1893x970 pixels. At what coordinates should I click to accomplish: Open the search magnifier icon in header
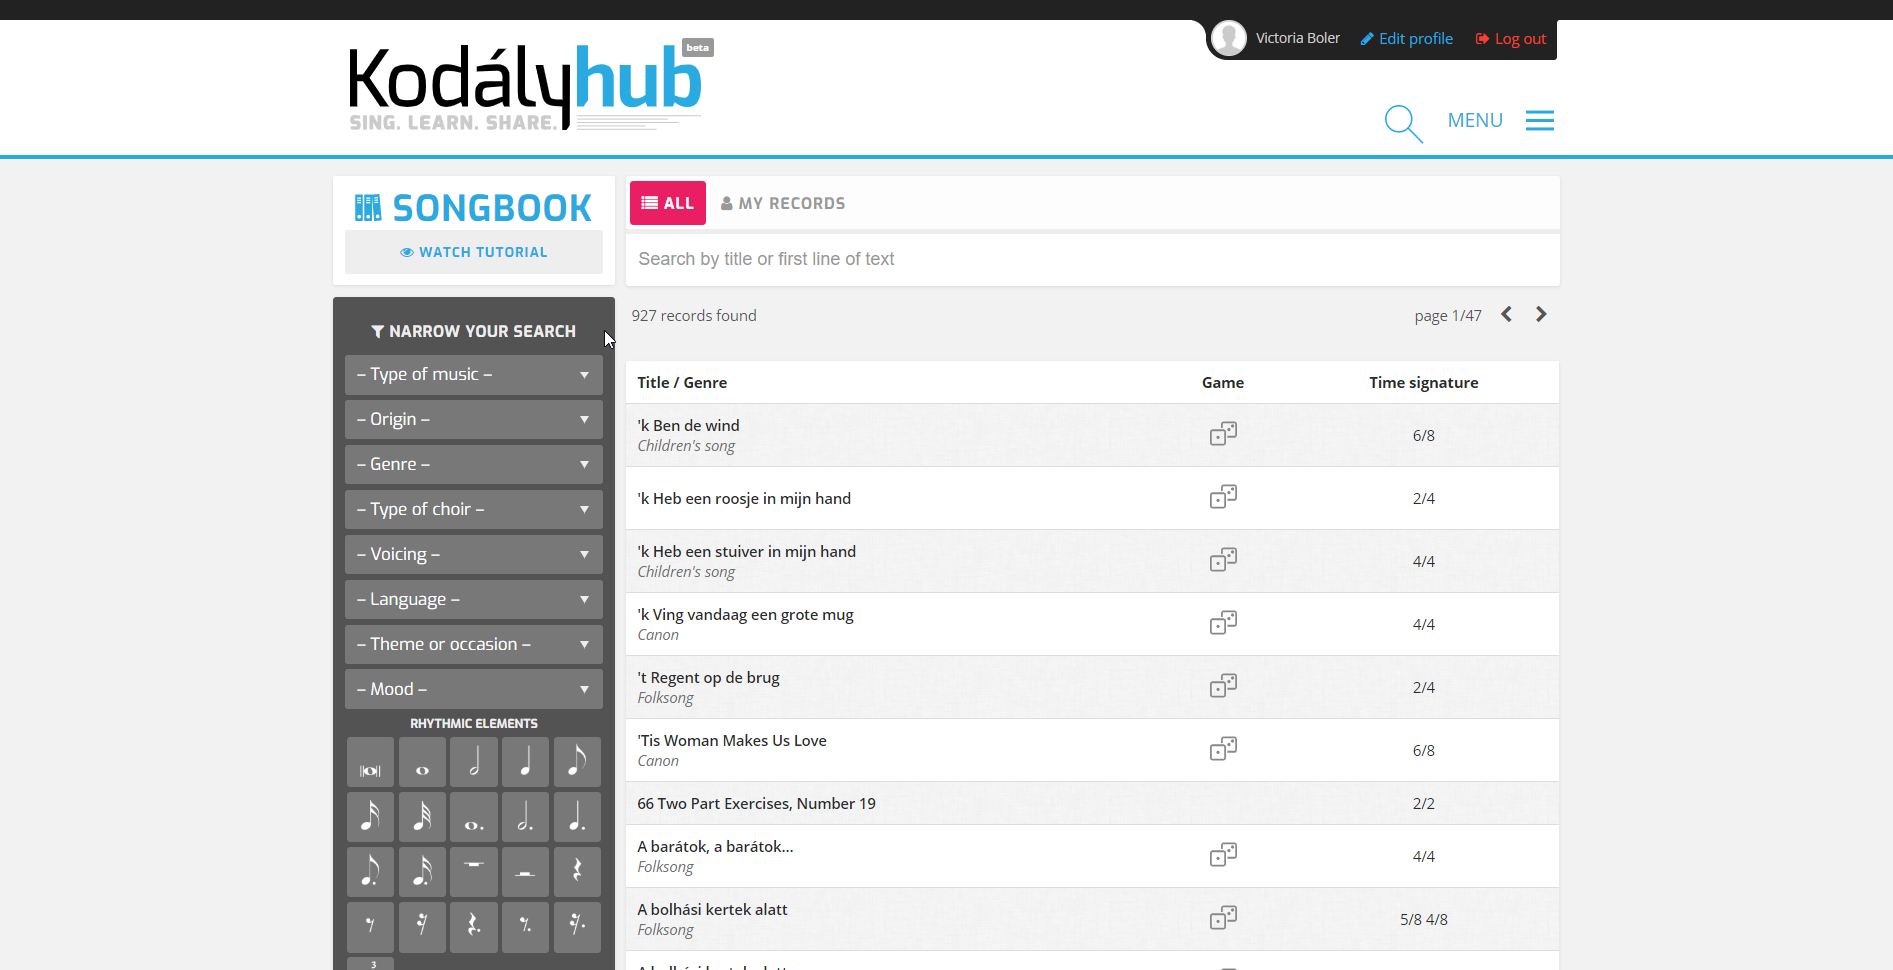pyautogui.click(x=1403, y=123)
